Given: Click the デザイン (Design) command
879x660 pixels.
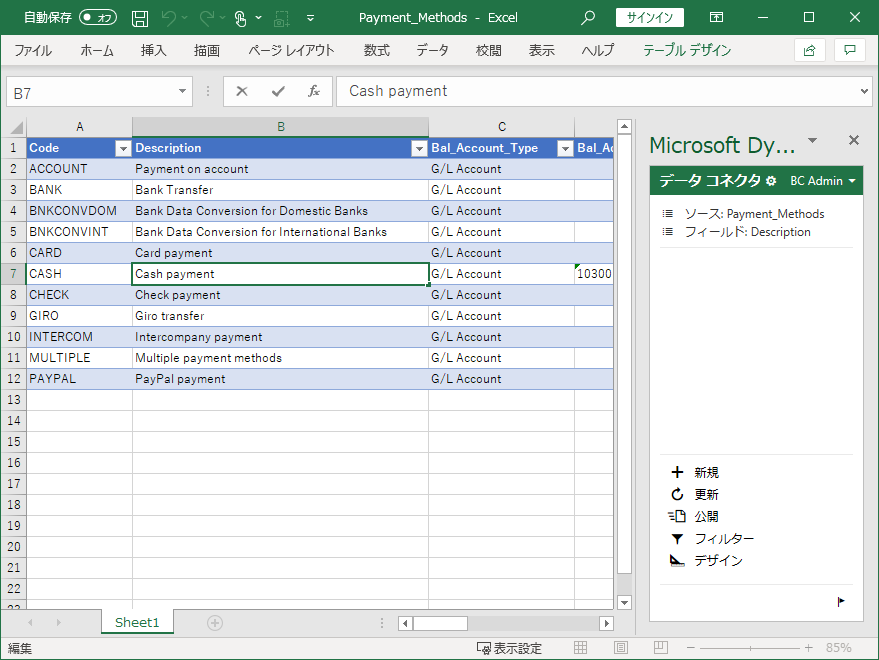Looking at the screenshot, I should pos(706,560).
